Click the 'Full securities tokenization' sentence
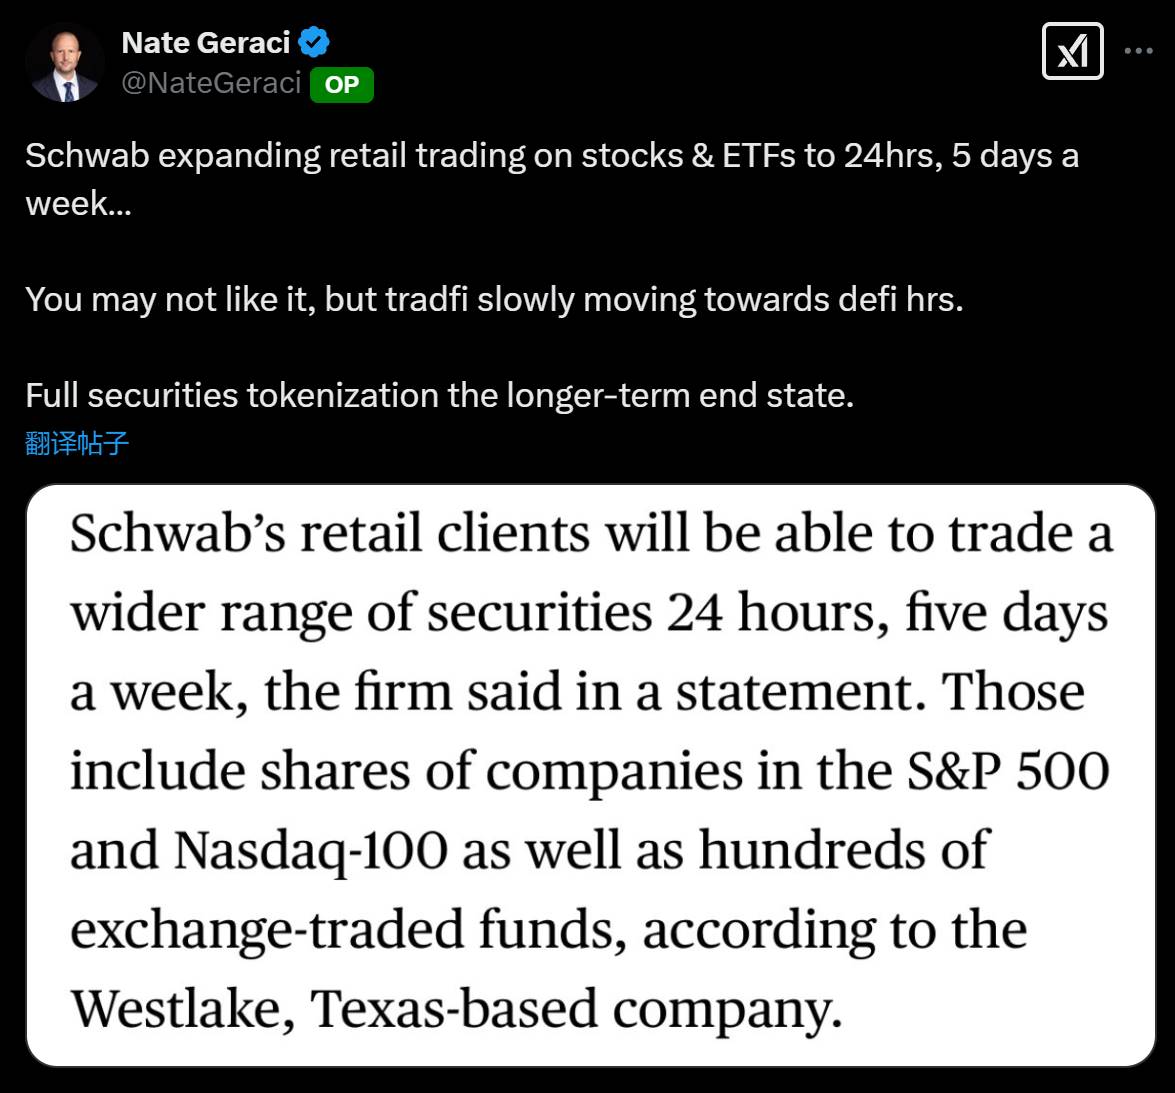 [x=440, y=396]
